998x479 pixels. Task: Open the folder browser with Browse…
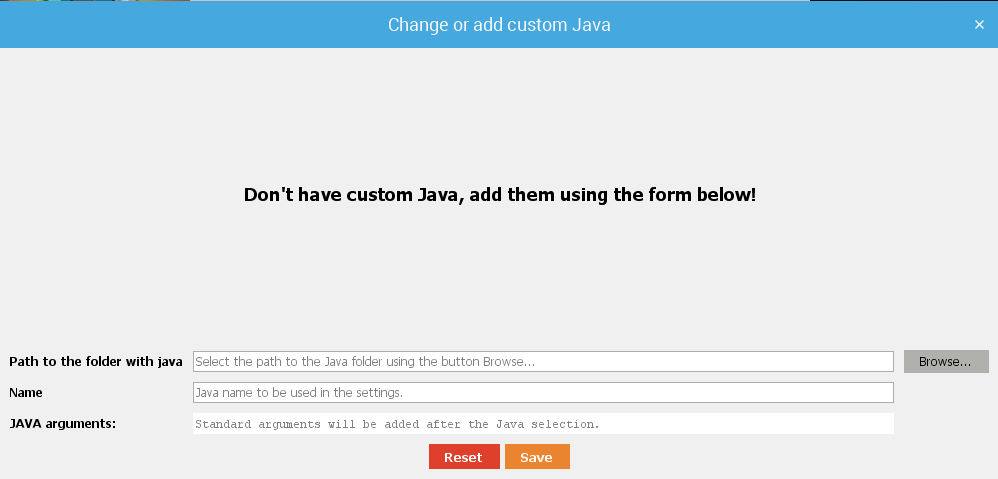pos(945,361)
